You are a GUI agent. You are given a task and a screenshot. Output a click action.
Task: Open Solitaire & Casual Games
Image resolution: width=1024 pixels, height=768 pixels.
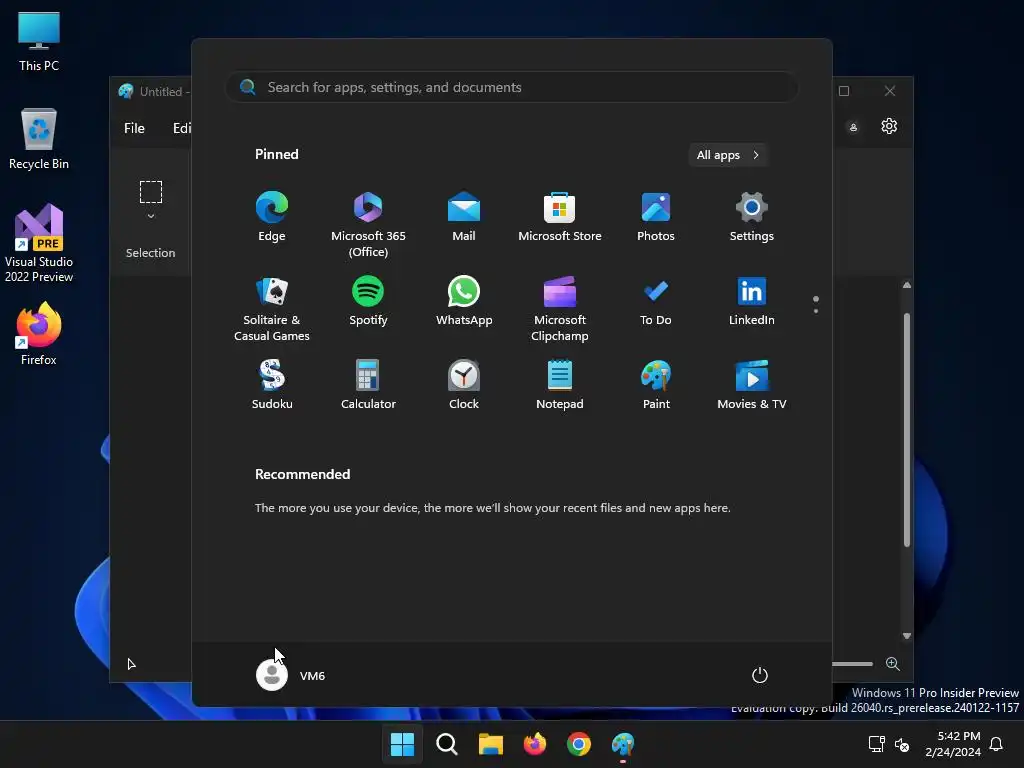pos(272,309)
